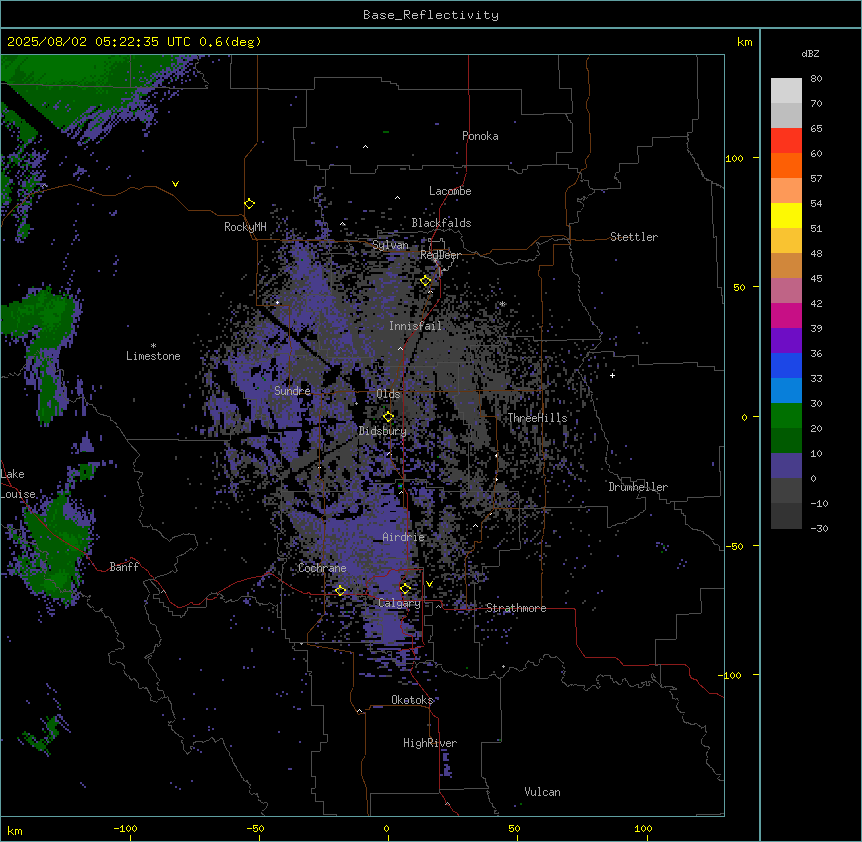Click the Airdrie city label
The height and width of the screenshot is (842, 862).
click(x=404, y=537)
